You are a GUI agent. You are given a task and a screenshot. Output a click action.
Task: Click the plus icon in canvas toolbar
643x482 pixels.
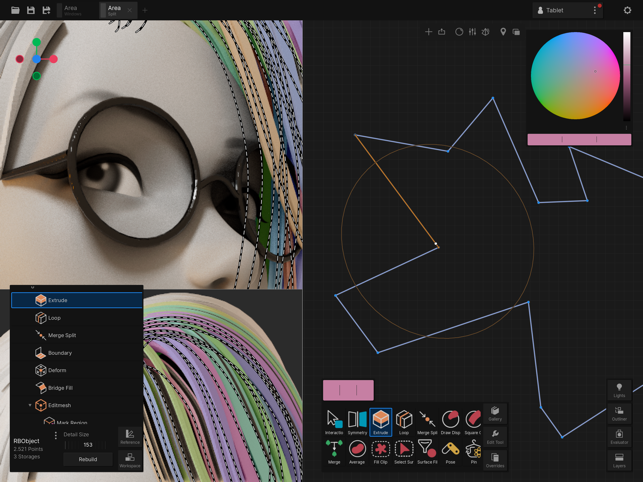click(x=429, y=32)
